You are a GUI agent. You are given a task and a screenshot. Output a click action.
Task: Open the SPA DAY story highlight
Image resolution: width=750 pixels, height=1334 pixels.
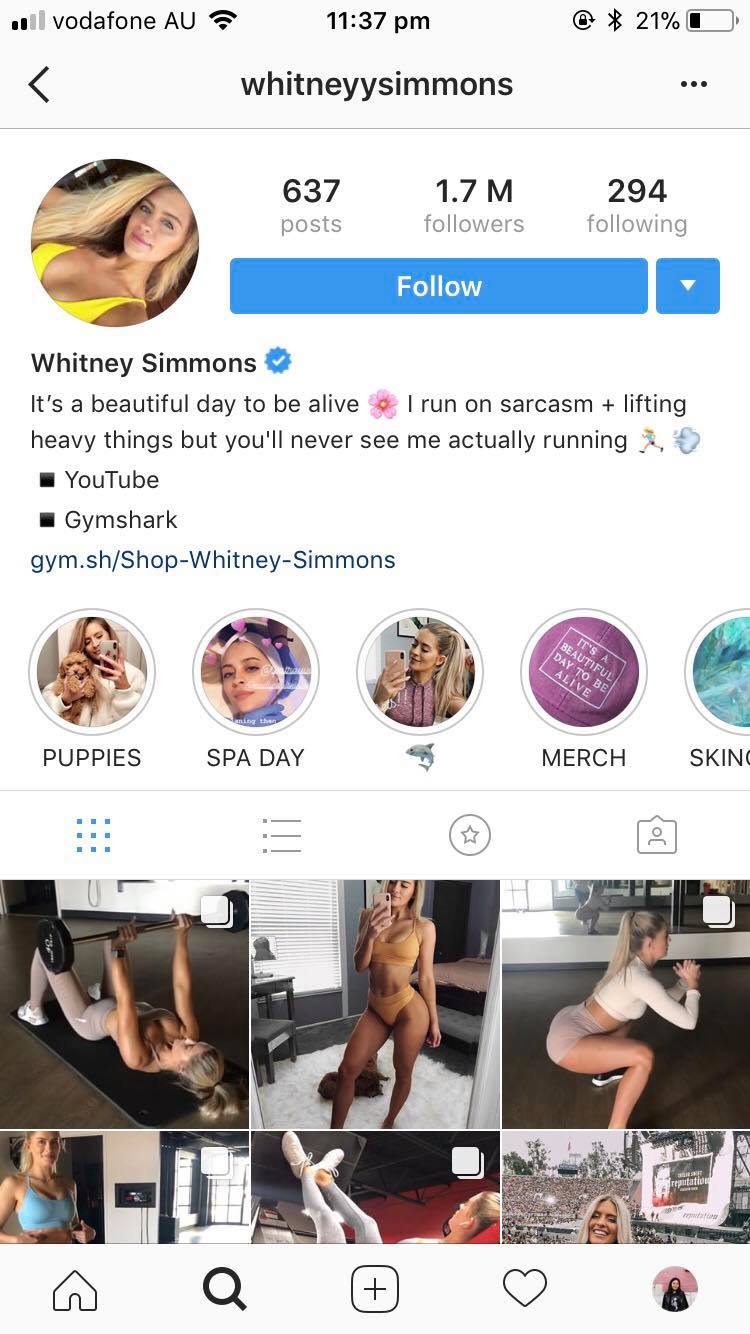point(255,690)
